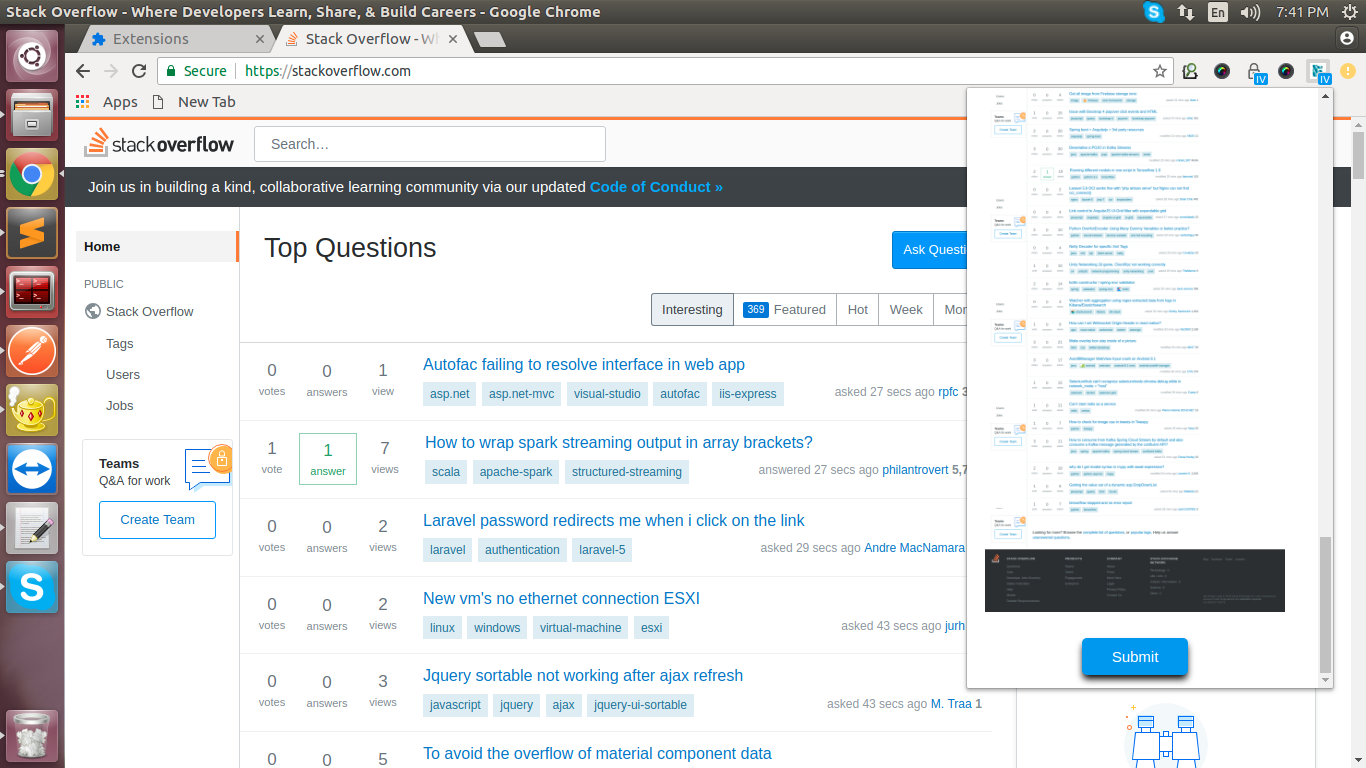Image resolution: width=1366 pixels, height=768 pixels.
Task: Bookmark page with the star icon
Action: coord(1160,71)
